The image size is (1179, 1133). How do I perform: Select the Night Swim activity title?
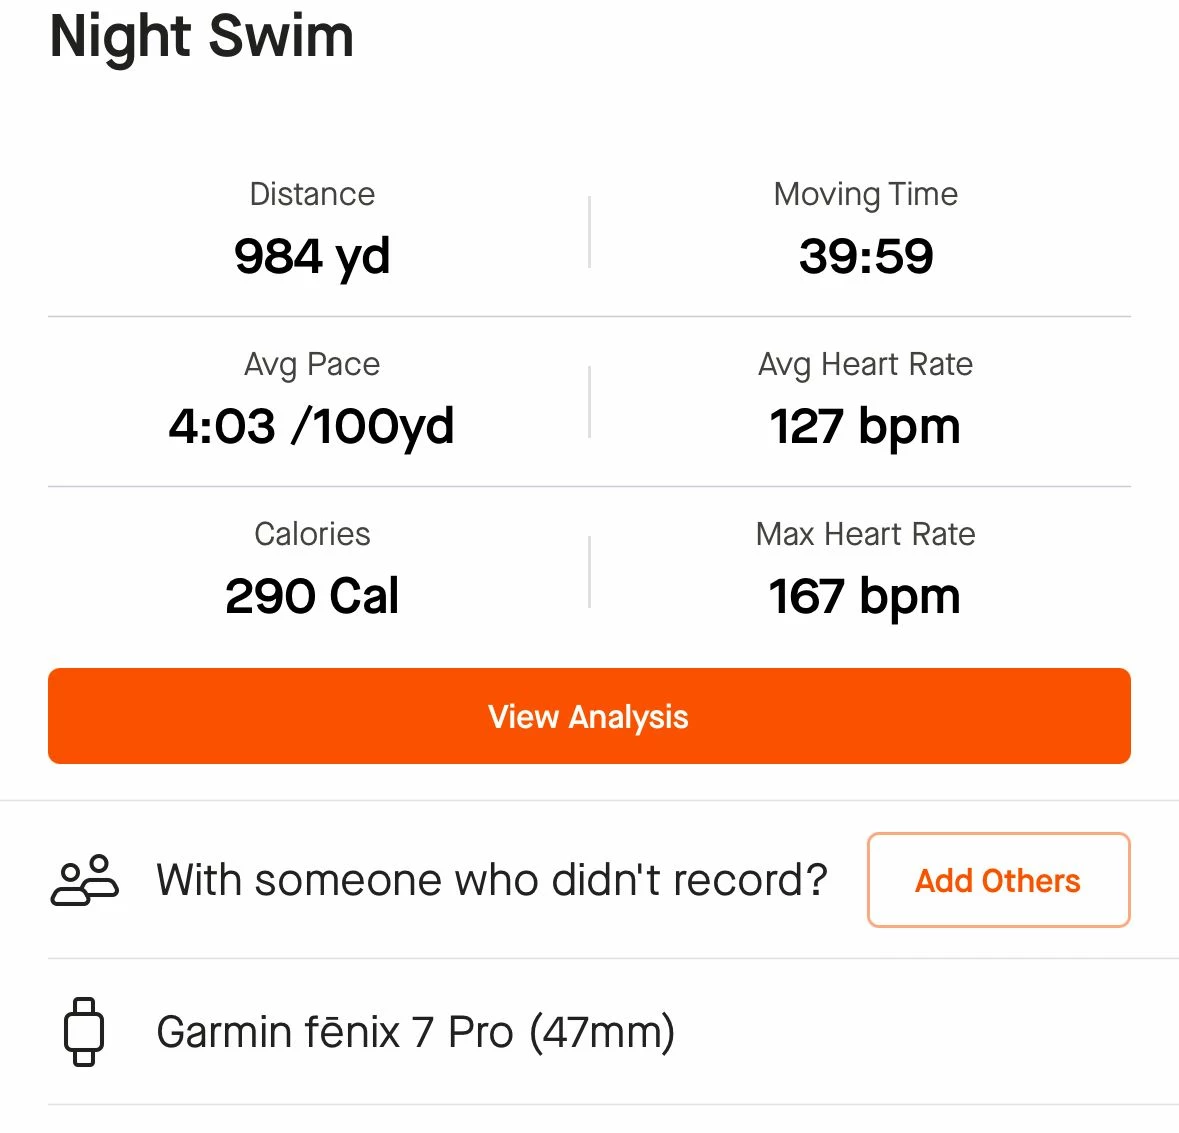click(x=202, y=37)
